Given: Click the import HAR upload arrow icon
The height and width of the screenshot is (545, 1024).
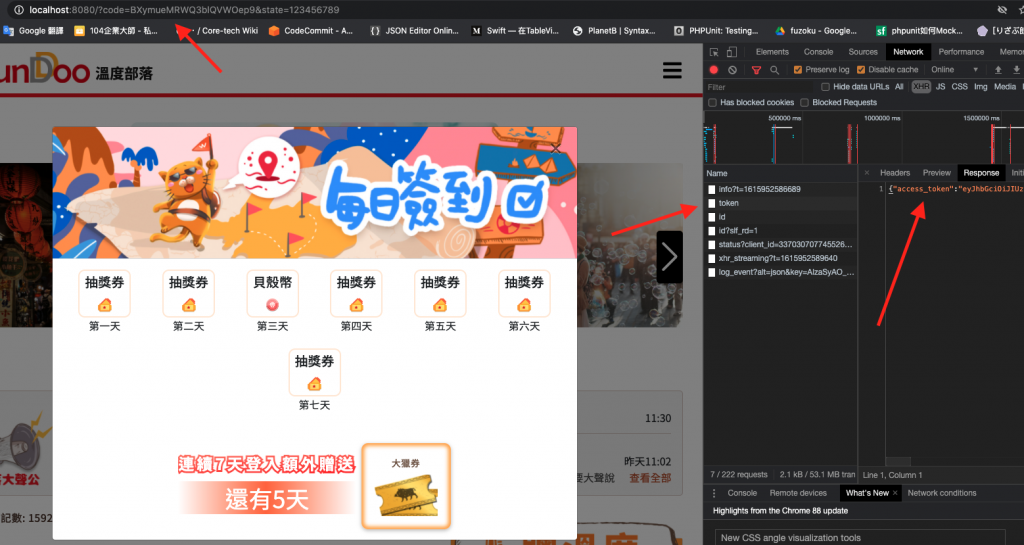Looking at the screenshot, I should pos(998,70).
